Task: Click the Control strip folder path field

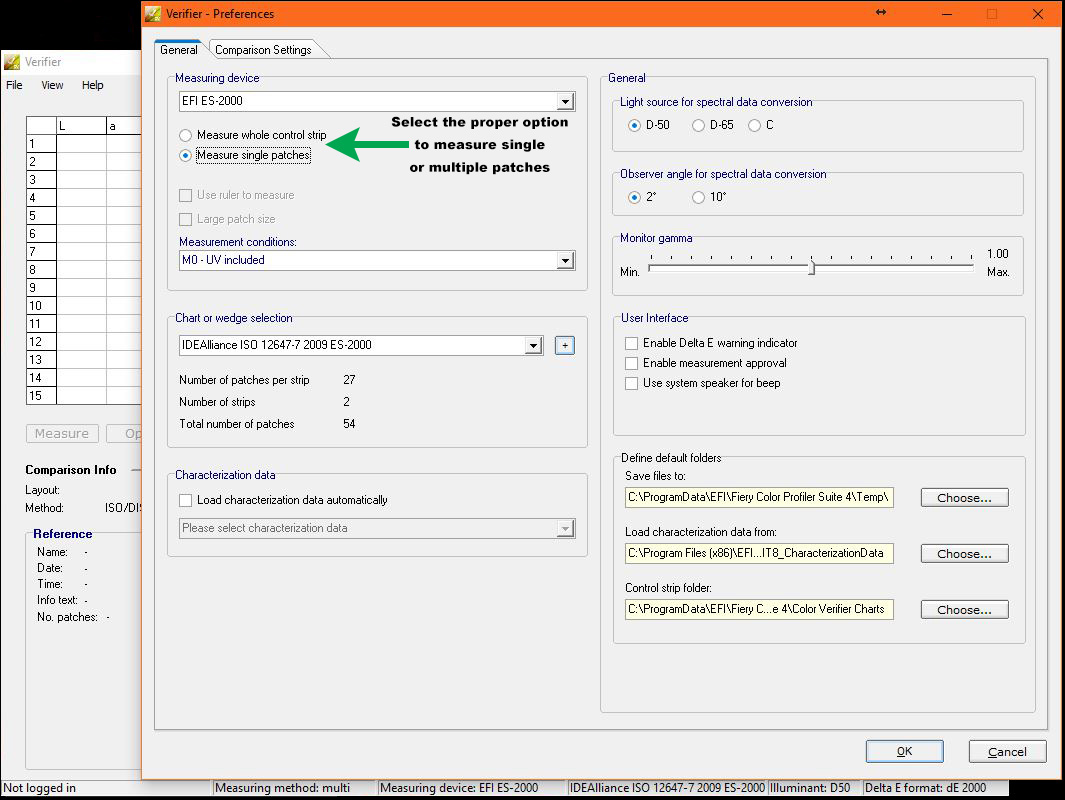Action: click(x=759, y=609)
